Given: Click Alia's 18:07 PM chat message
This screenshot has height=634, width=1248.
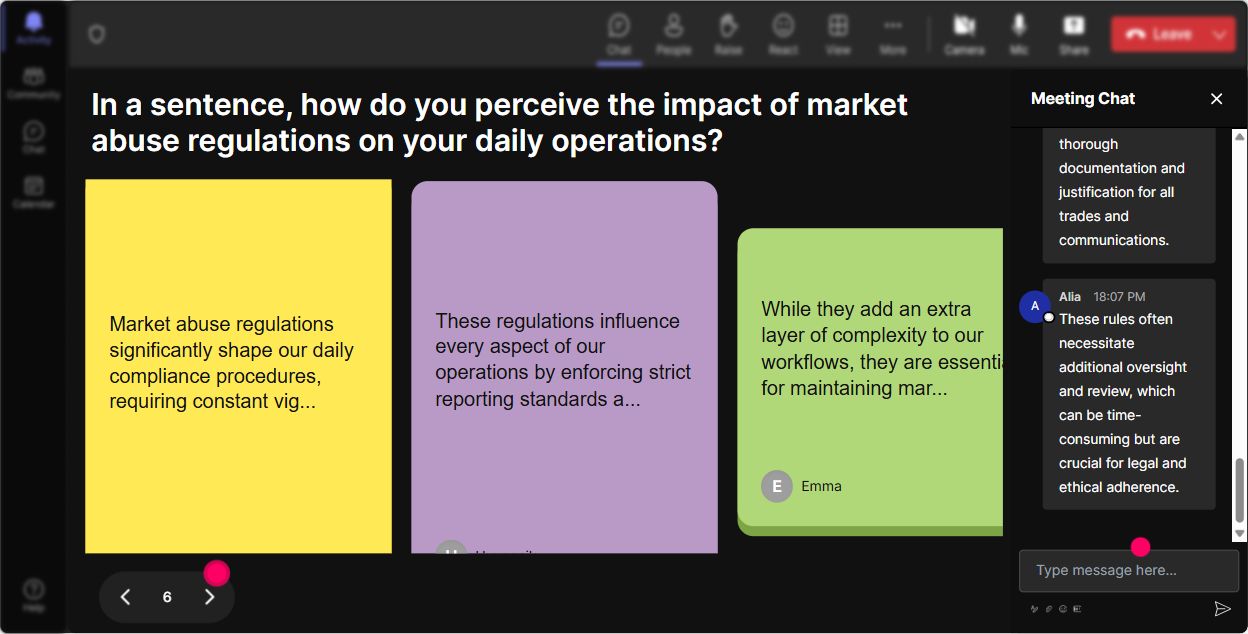Looking at the screenshot, I should (1129, 394).
